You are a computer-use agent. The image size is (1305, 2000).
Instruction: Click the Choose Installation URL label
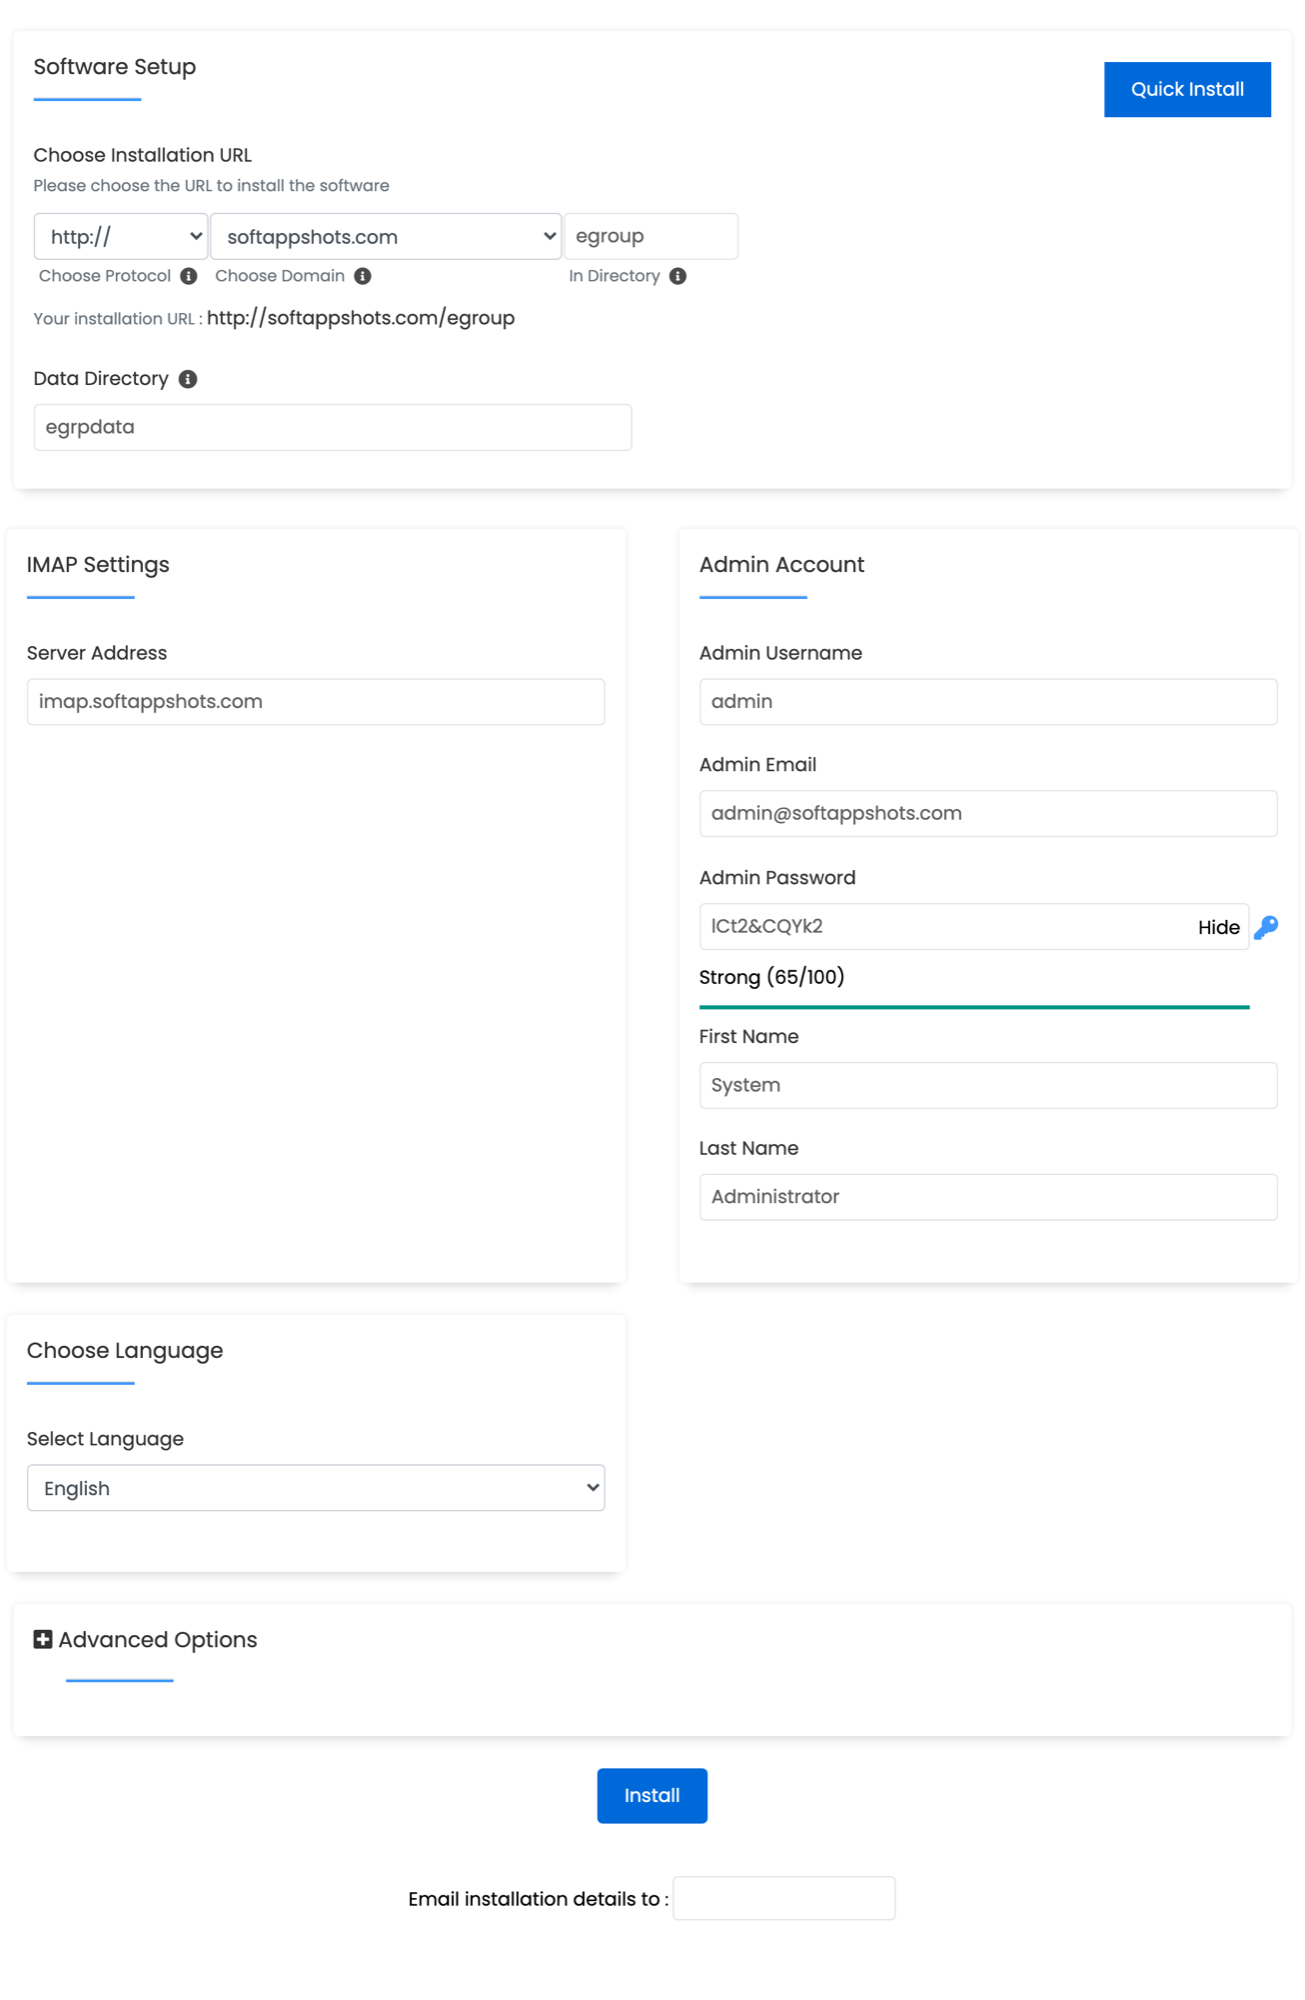pos(143,155)
